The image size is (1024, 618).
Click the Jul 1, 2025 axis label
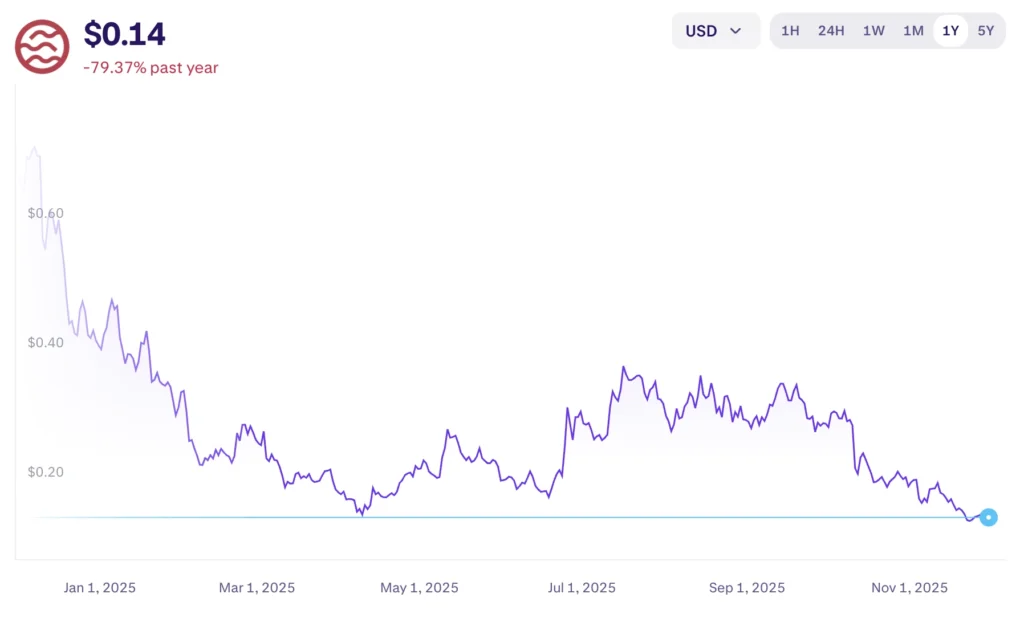581,588
